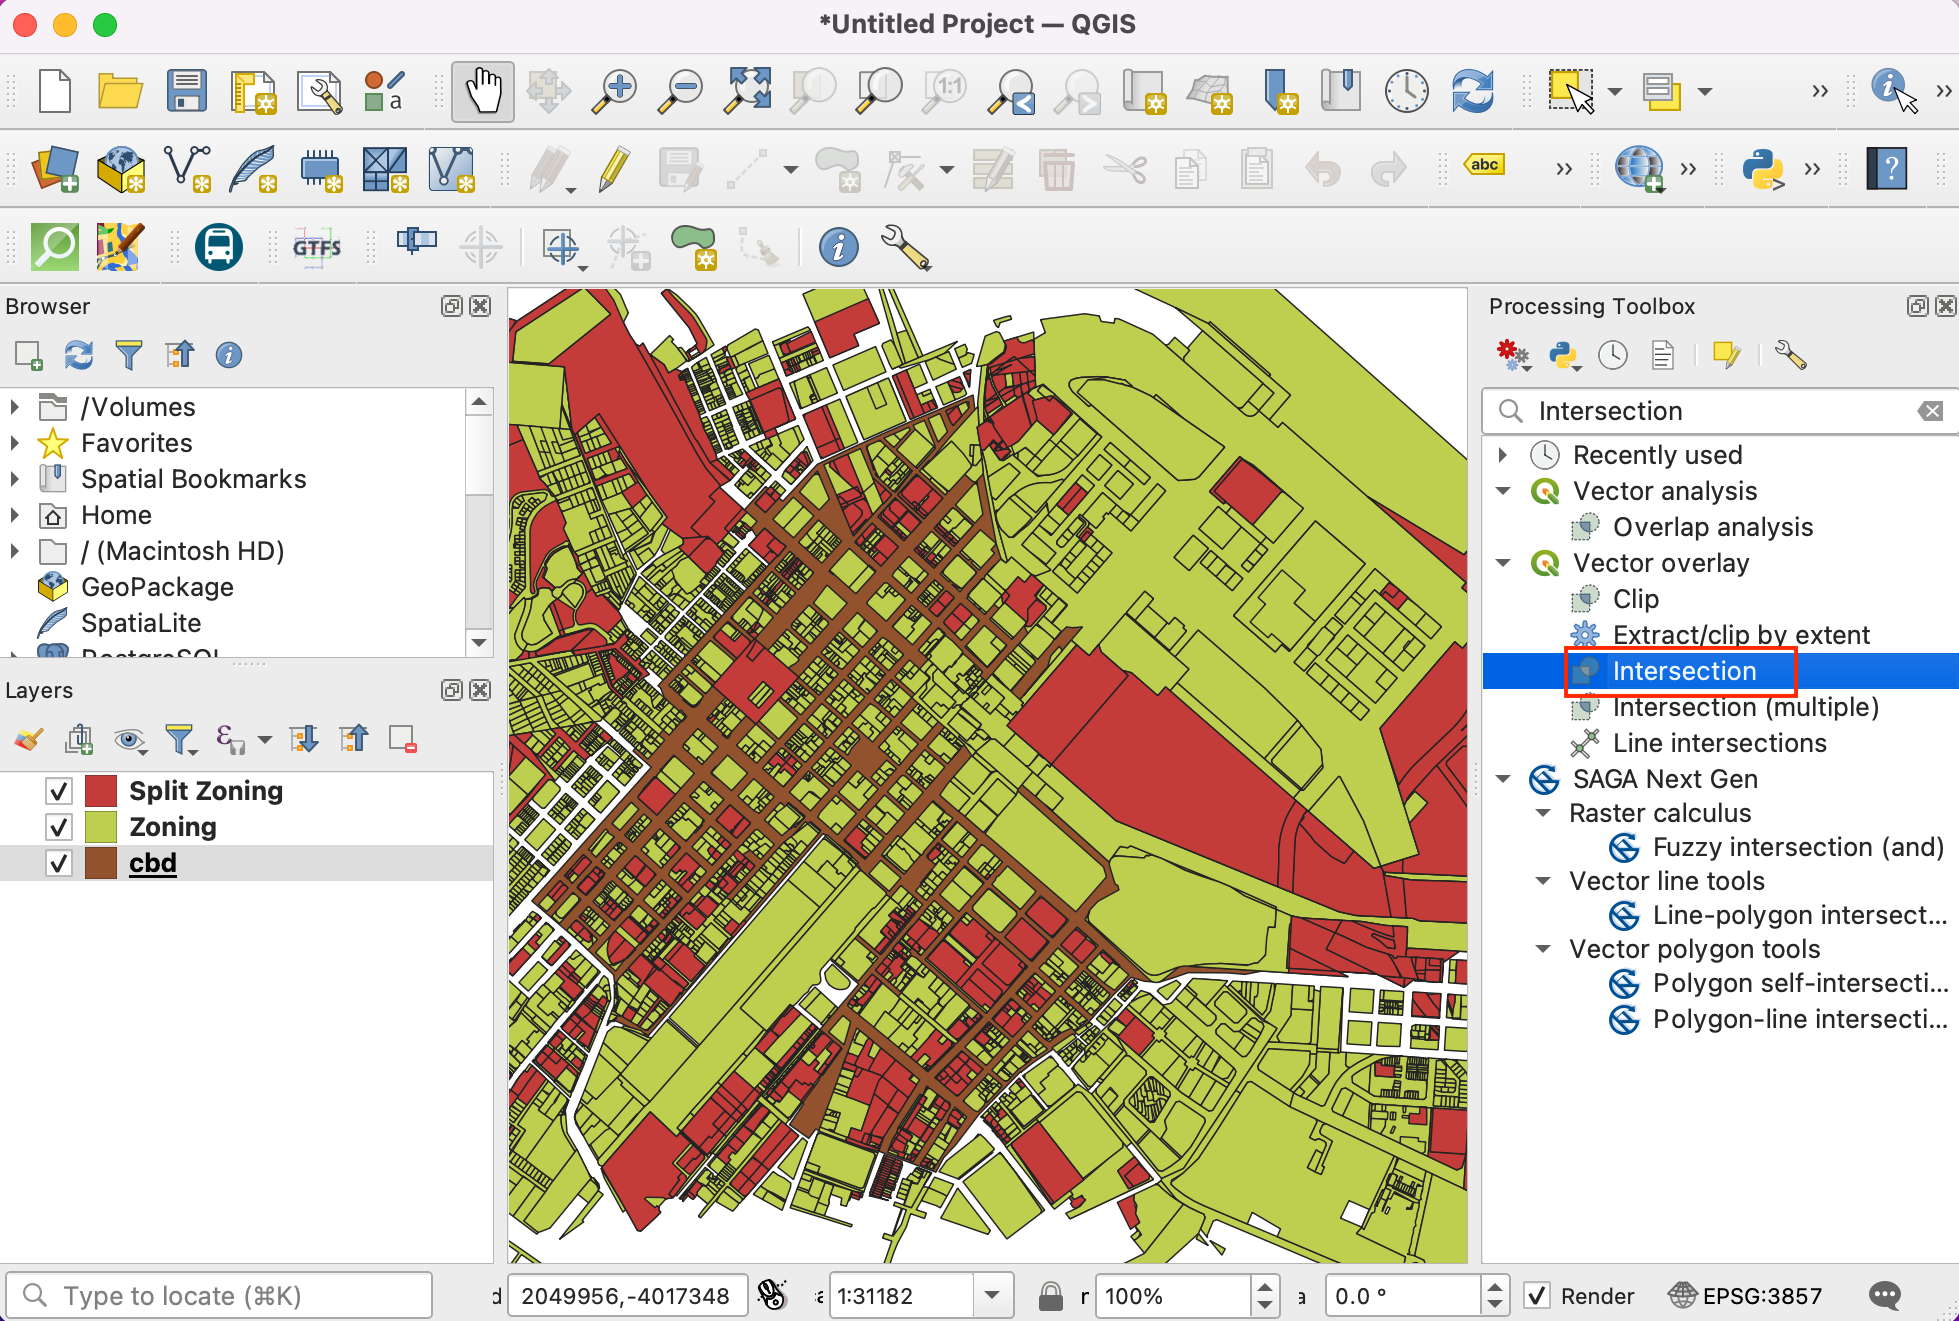Viewport: 1959px width, 1321px height.
Task: Click the cbd layer brown color swatch
Action: 101,863
